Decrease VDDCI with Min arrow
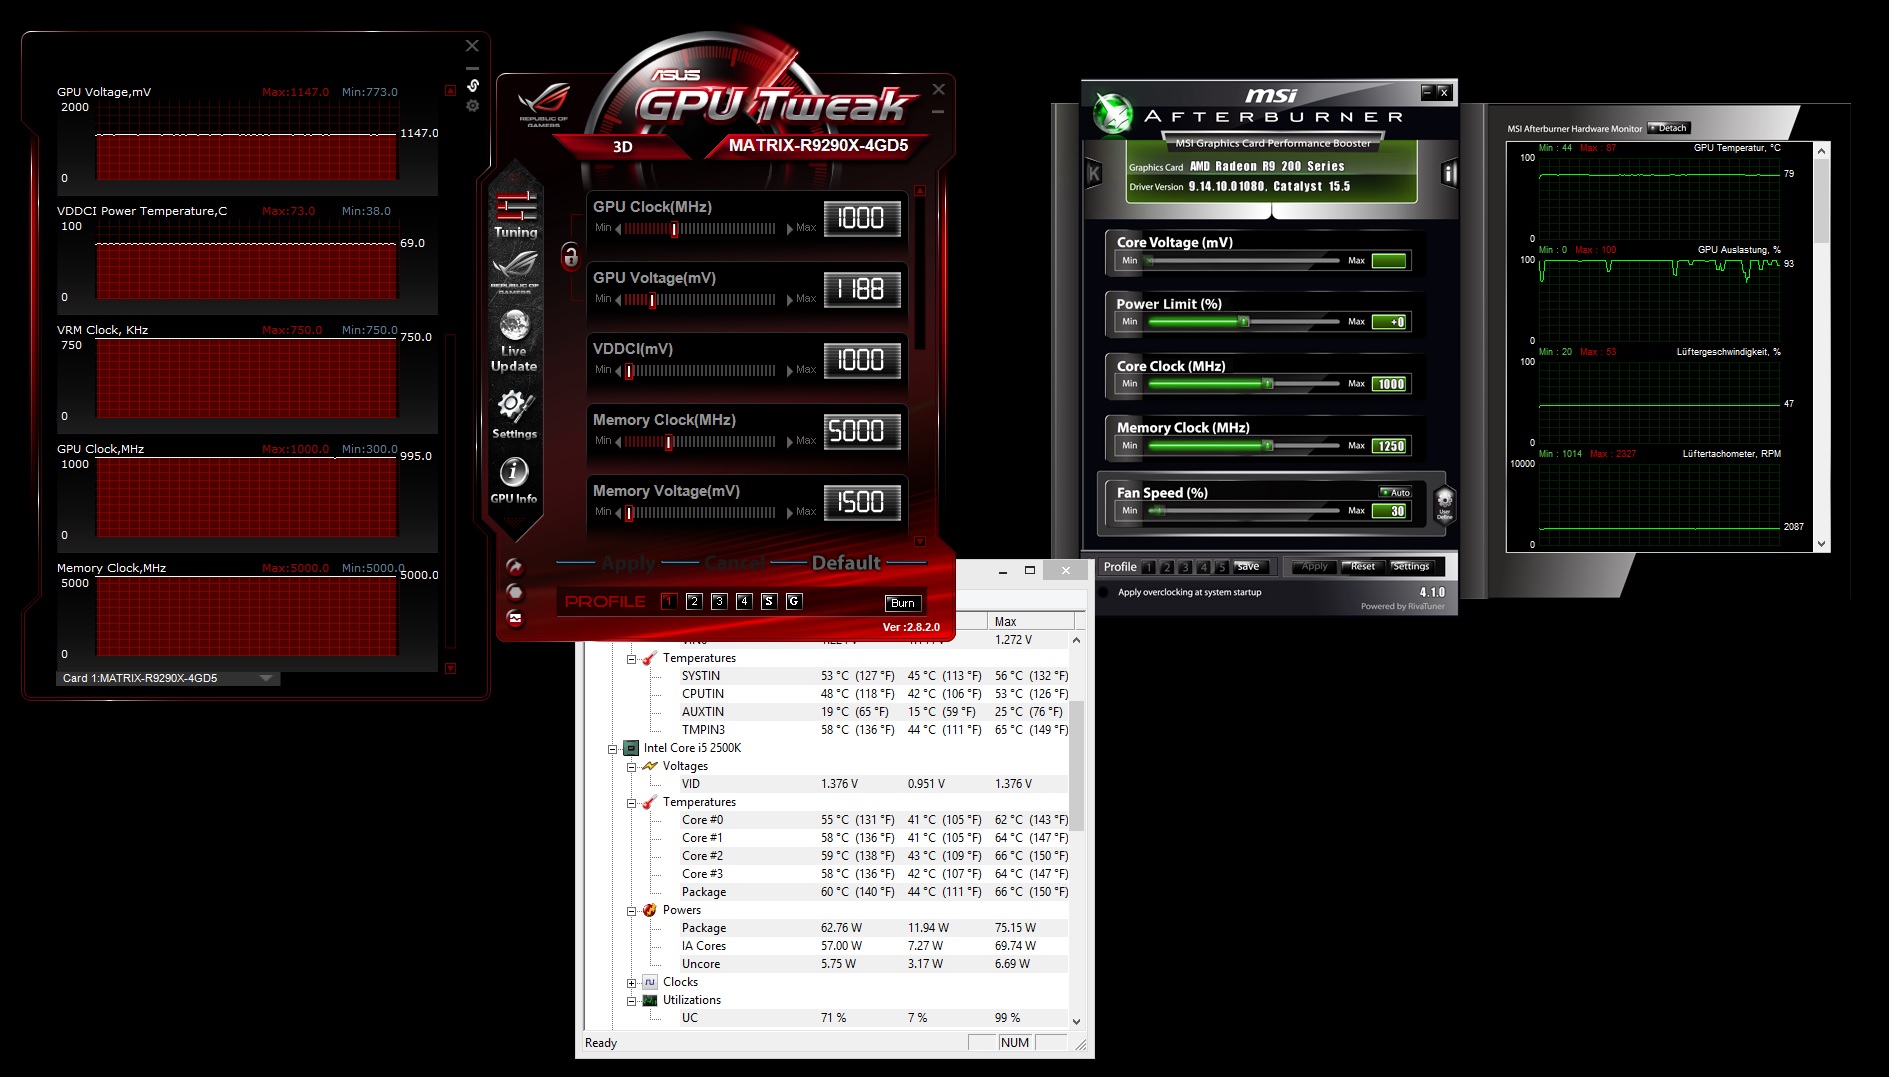The width and height of the screenshot is (1889, 1077). (x=618, y=371)
